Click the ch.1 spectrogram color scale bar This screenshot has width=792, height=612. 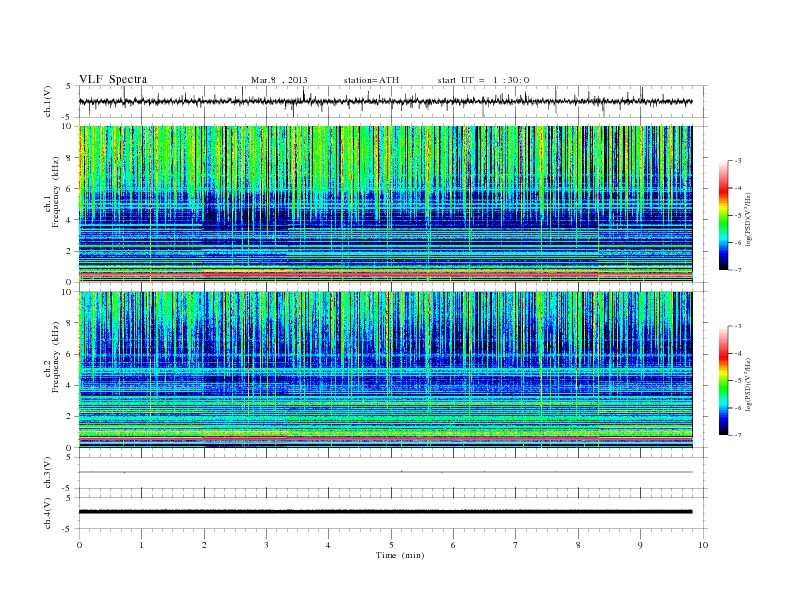click(723, 215)
